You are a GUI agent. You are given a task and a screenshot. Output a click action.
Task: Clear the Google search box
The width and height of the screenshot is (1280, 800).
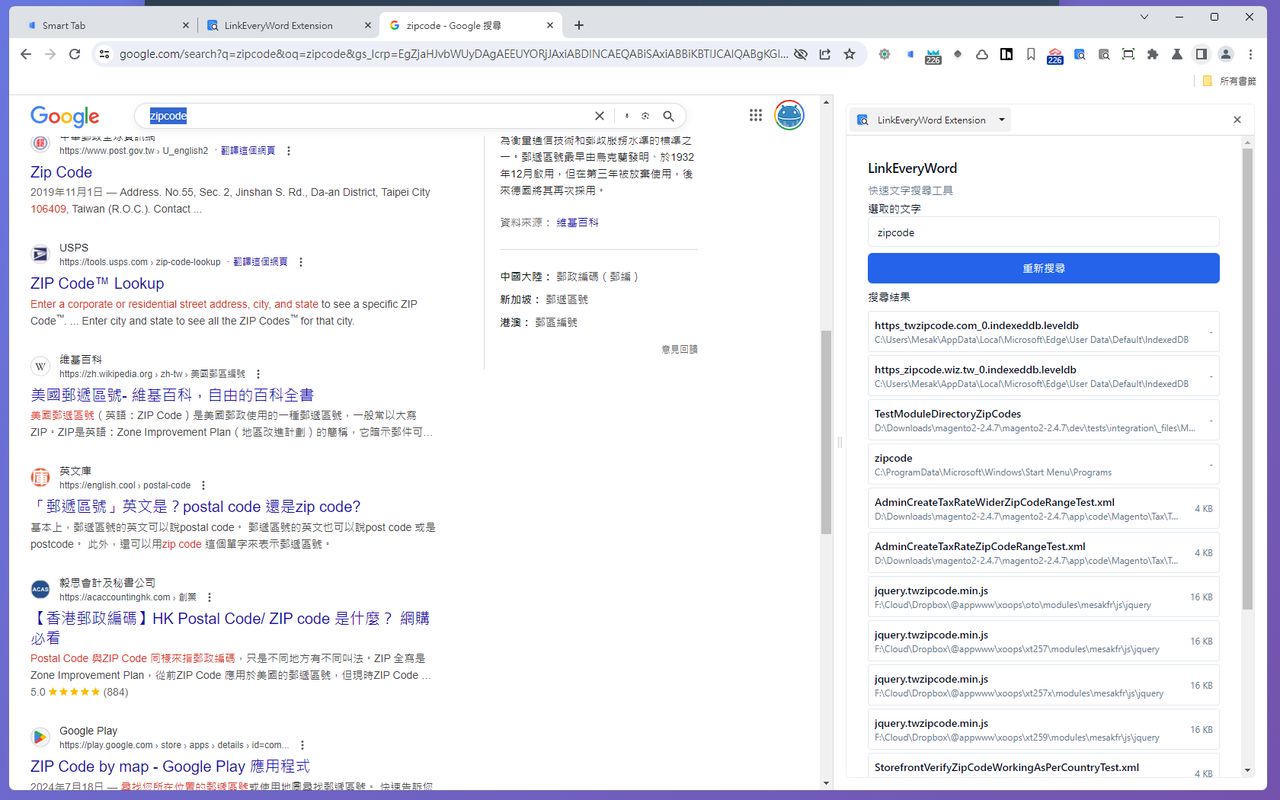pos(600,116)
